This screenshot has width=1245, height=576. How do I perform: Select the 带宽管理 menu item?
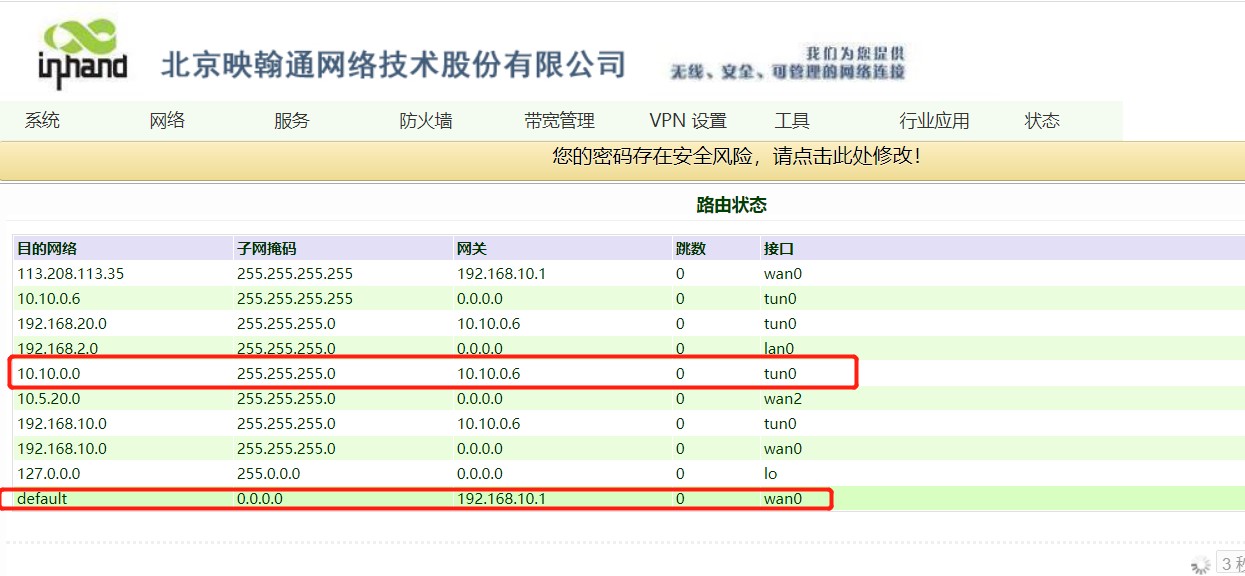[559, 121]
